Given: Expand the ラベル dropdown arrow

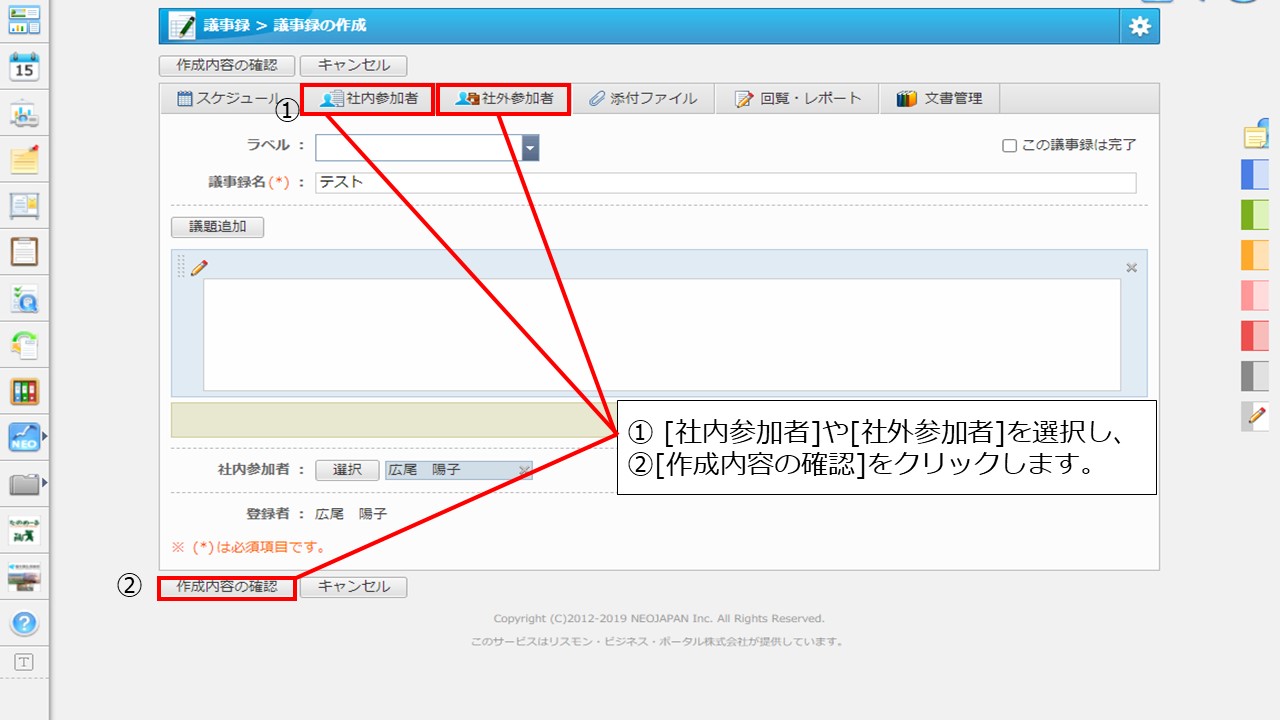Looking at the screenshot, I should point(530,148).
